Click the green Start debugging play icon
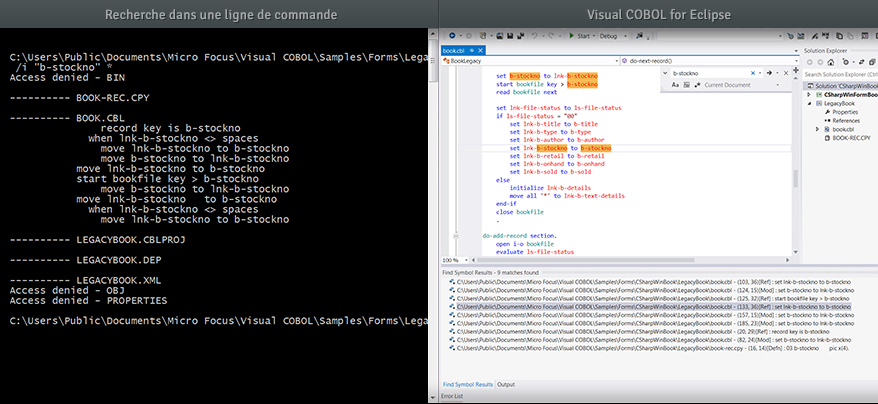 pos(572,36)
